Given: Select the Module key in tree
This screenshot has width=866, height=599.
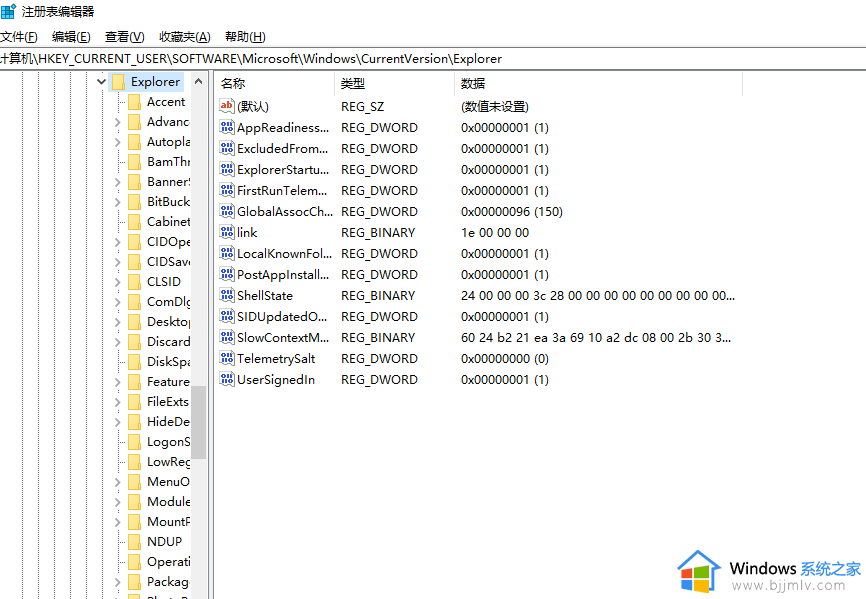Looking at the screenshot, I should (x=168, y=502).
